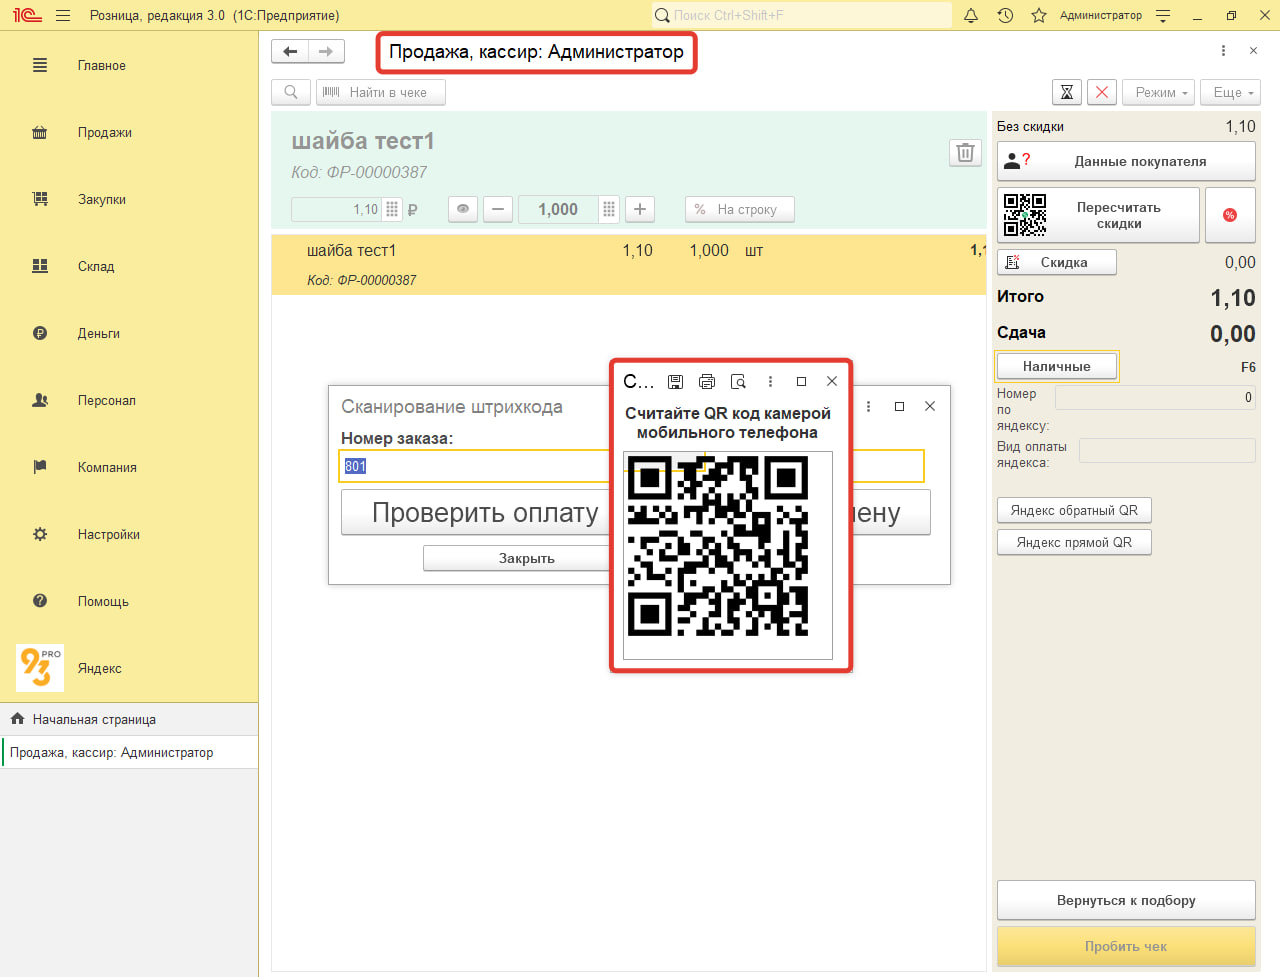Open the Режим dropdown
The image size is (1280, 977).
(1159, 92)
